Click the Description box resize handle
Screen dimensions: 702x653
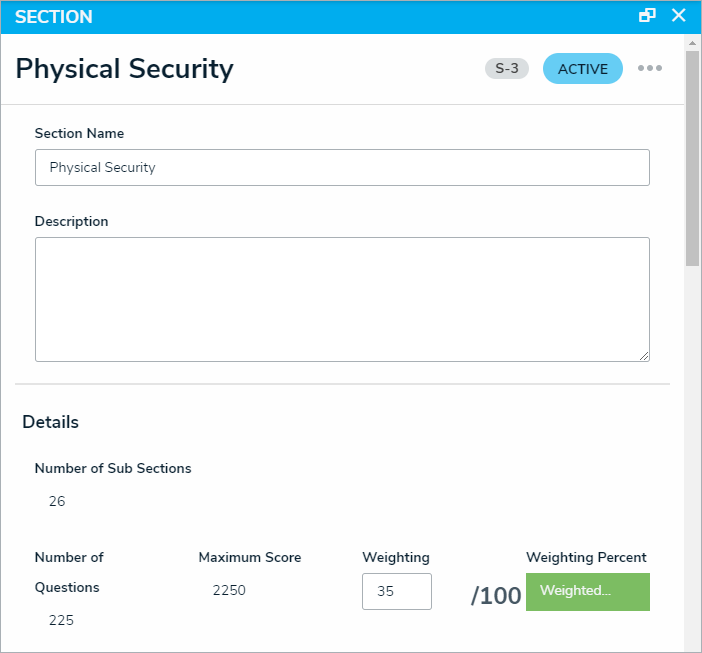point(644,355)
